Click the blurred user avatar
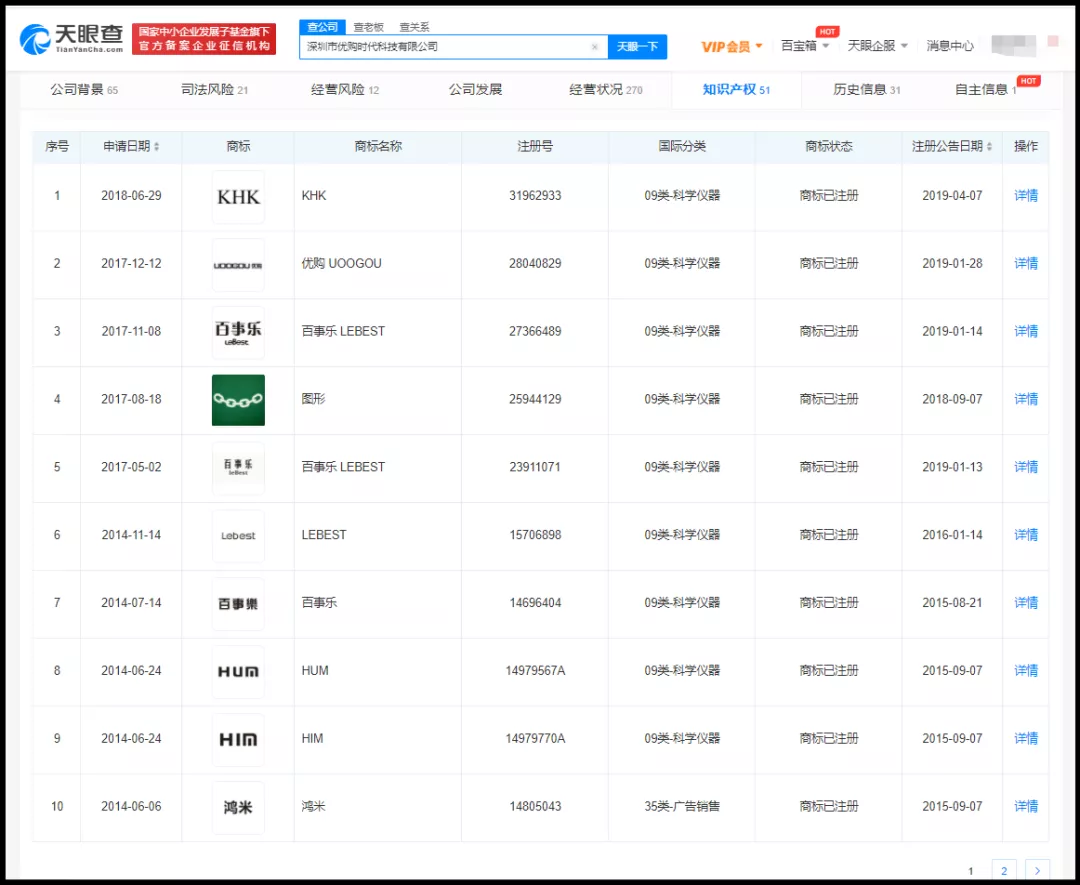The width and height of the screenshot is (1080, 885). (x=1013, y=45)
